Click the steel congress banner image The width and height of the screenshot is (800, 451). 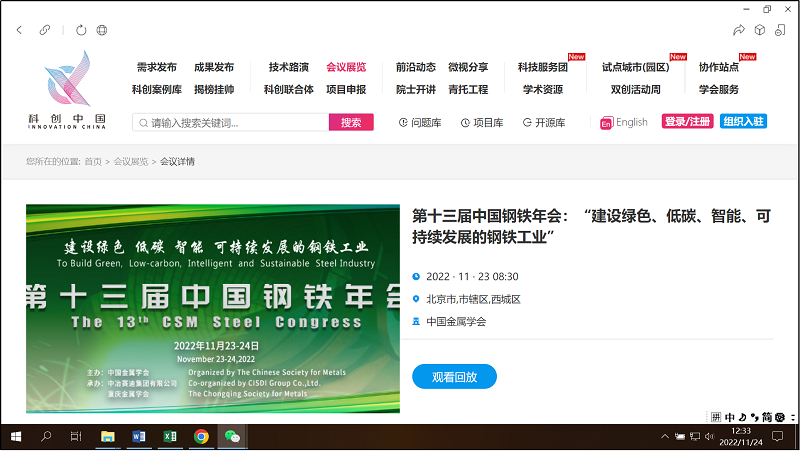[x=213, y=309]
